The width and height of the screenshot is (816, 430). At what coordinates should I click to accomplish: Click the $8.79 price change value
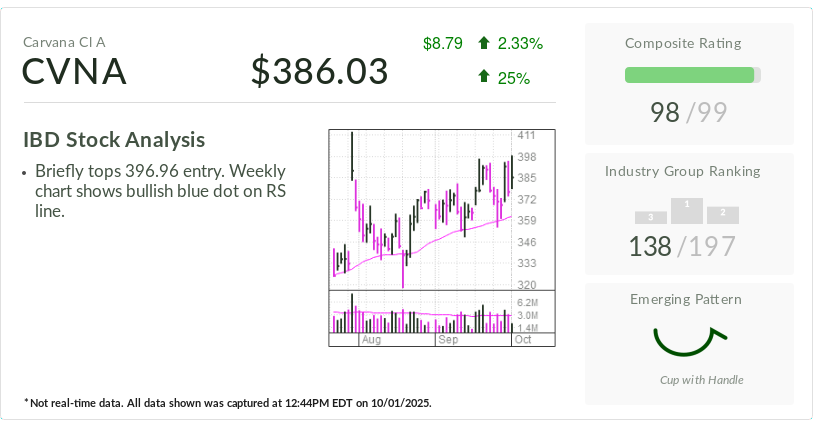(443, 43)
